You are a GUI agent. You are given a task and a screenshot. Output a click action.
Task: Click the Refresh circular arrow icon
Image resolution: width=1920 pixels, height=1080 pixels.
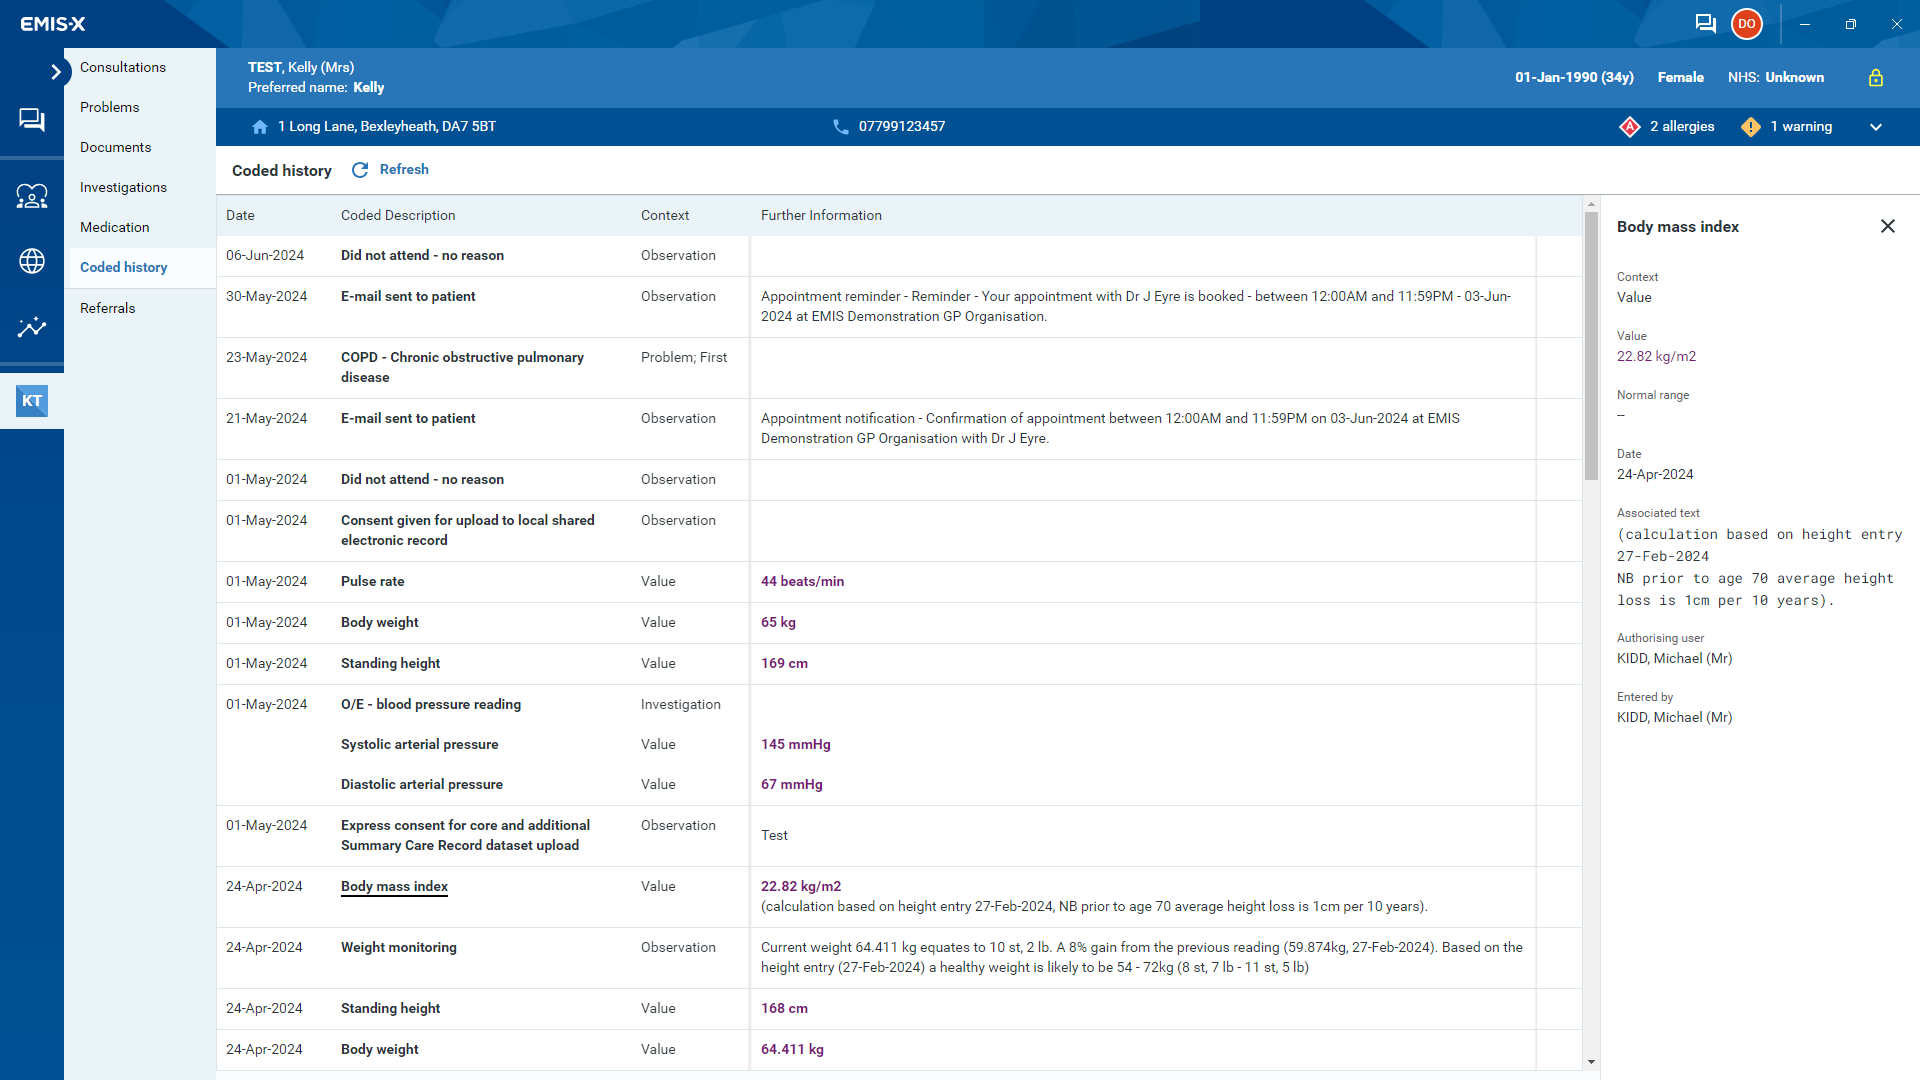click(x=360, y=170)
